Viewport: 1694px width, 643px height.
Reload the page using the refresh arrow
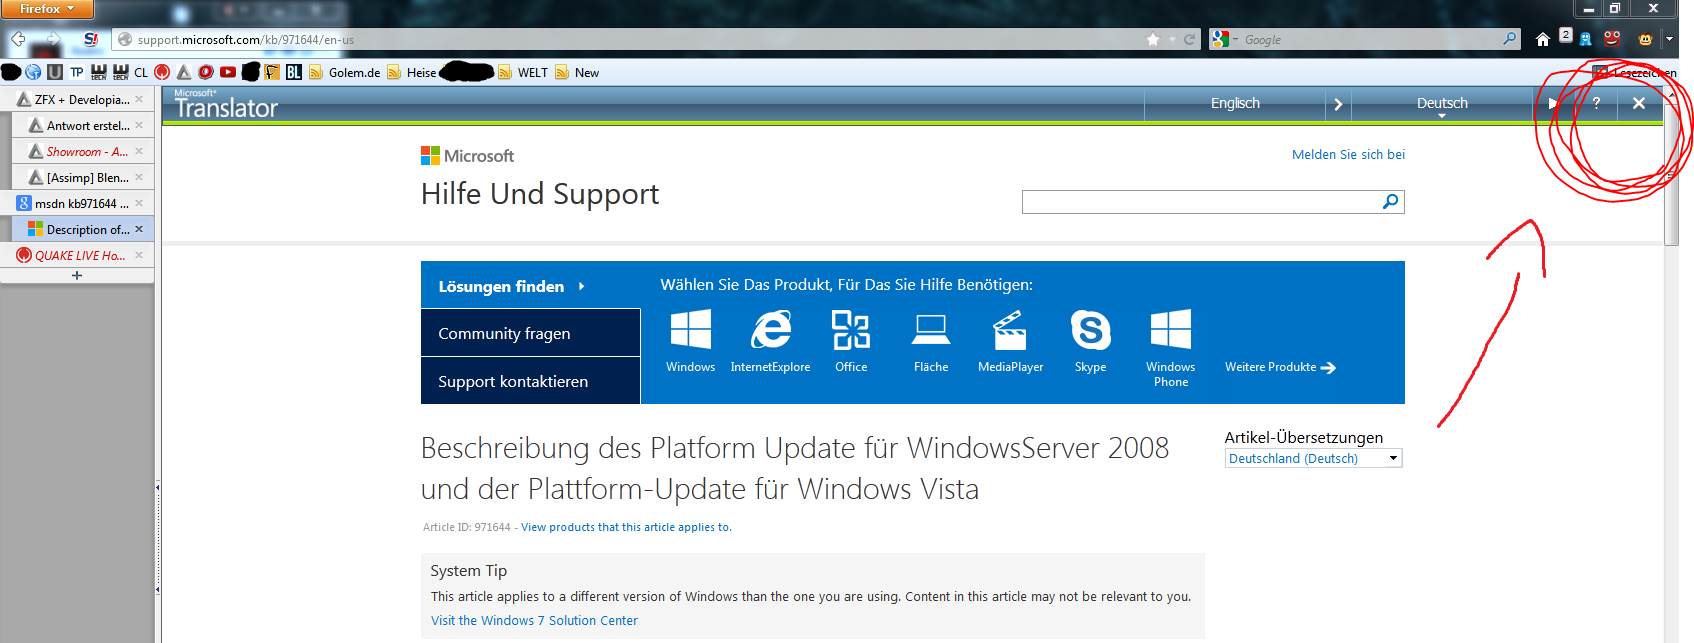[1189, 40]
